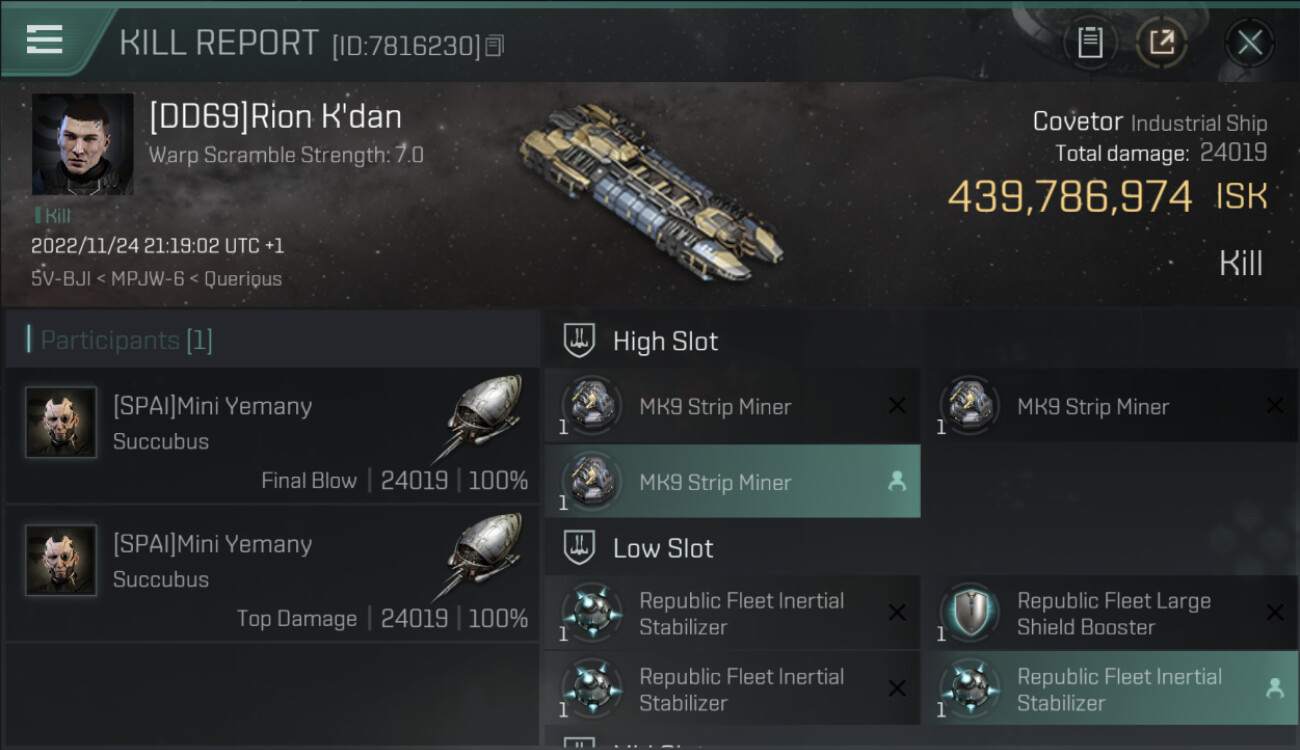Inspect the Covetor ship image
The height and width of the screenshot is (750, 1300).
click(650, 190)
